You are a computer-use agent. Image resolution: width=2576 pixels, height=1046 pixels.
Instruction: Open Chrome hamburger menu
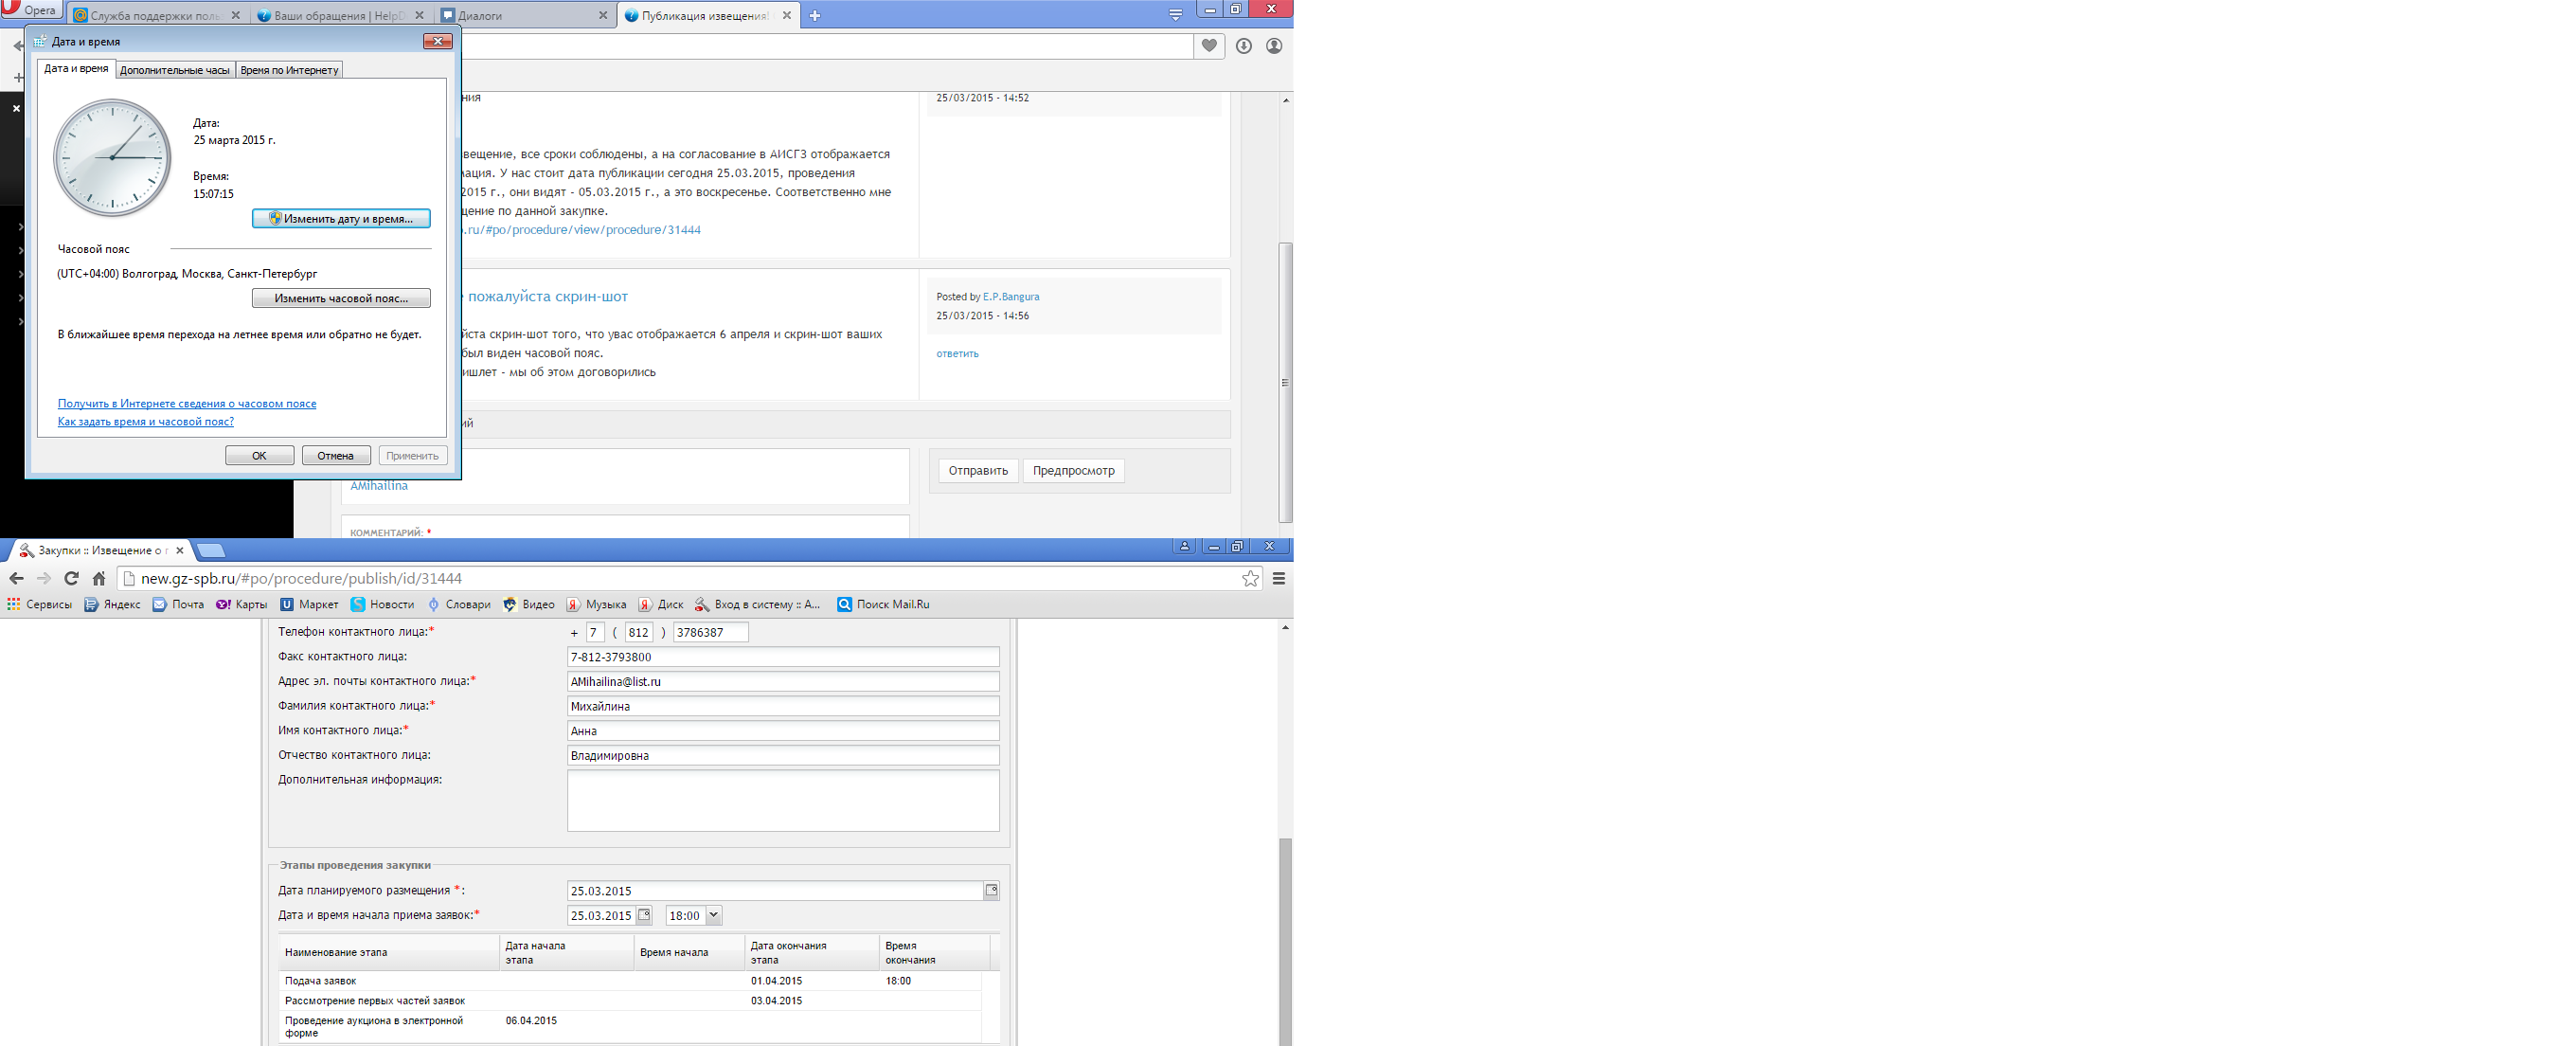(x=1278, y=578)
